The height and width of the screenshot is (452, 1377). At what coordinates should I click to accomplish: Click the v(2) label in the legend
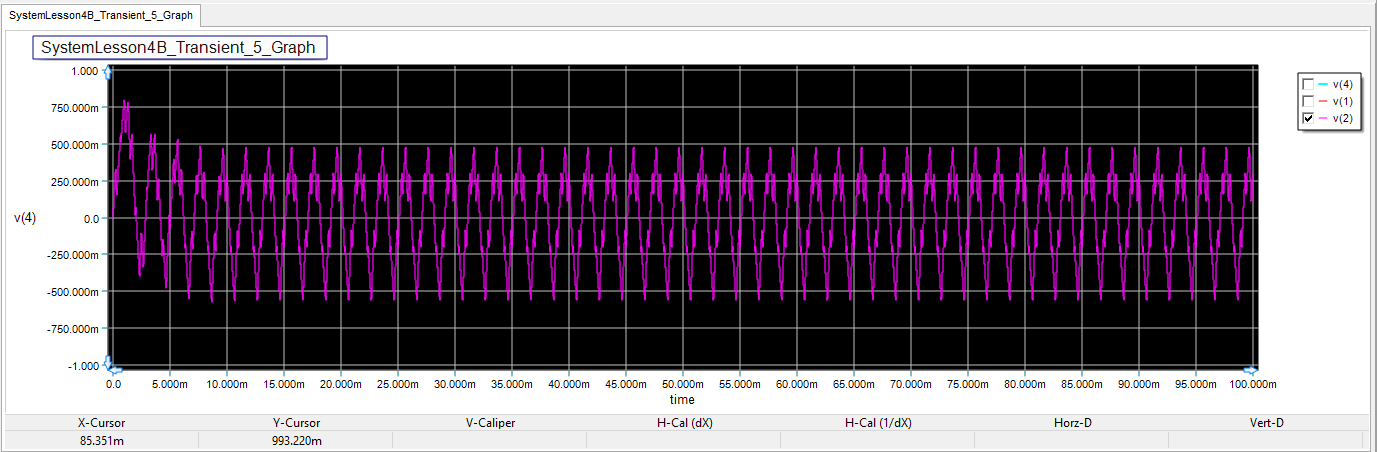coord(1343,119)
